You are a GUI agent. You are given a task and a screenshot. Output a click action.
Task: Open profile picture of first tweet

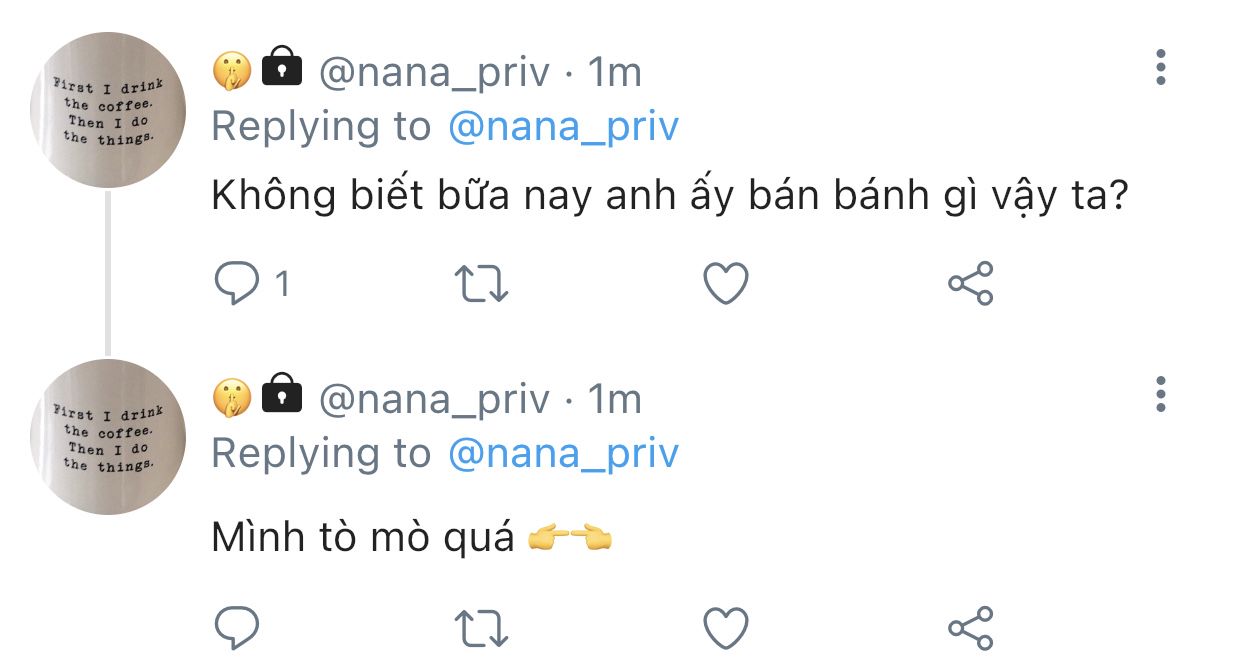[108, 110]
